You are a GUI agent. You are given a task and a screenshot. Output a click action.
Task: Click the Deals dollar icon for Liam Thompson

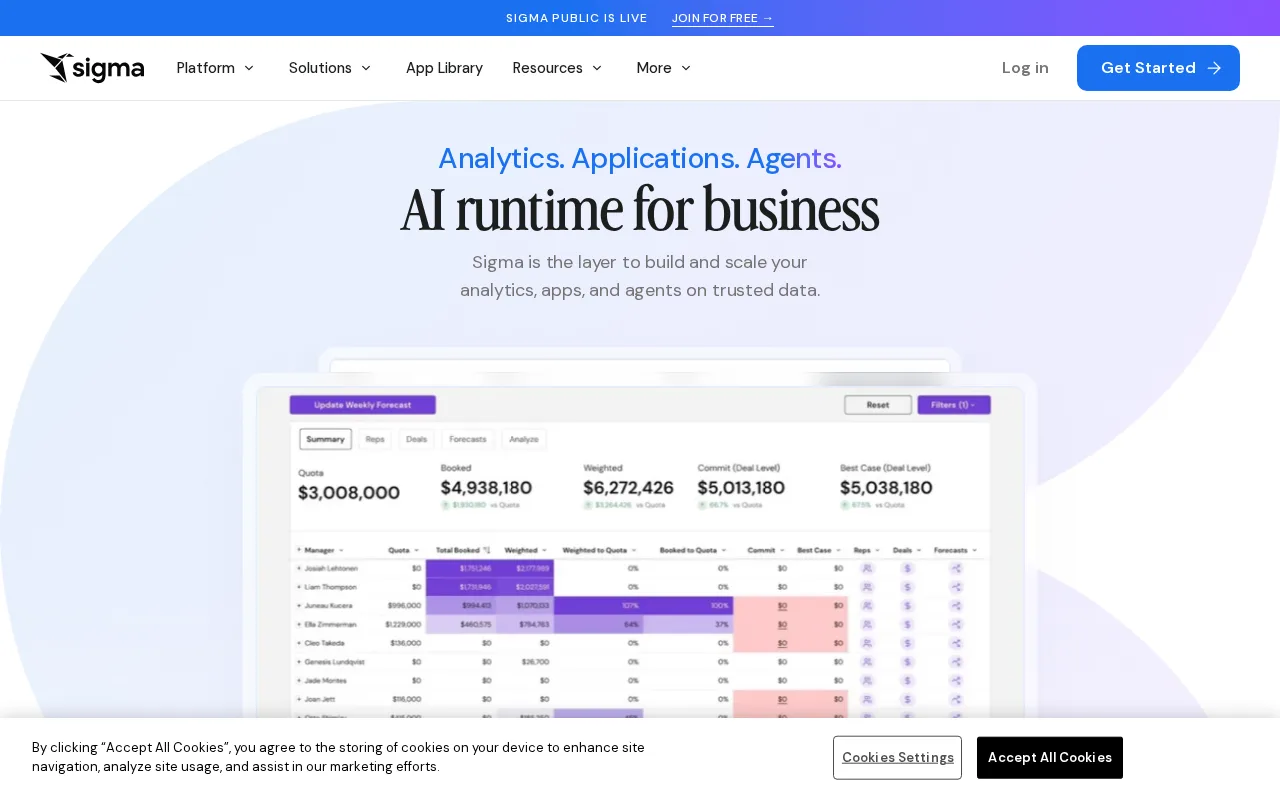(907, 587)
